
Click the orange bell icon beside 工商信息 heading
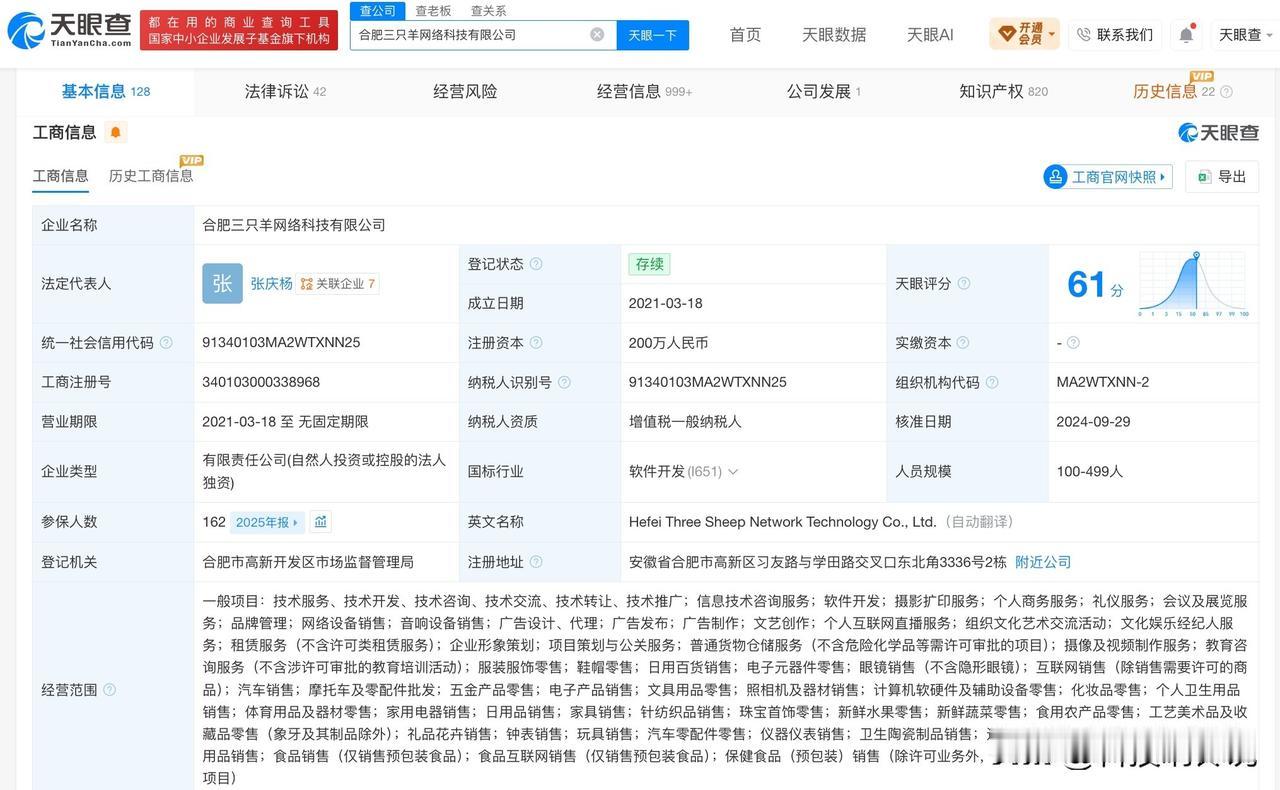coord(115,132)
